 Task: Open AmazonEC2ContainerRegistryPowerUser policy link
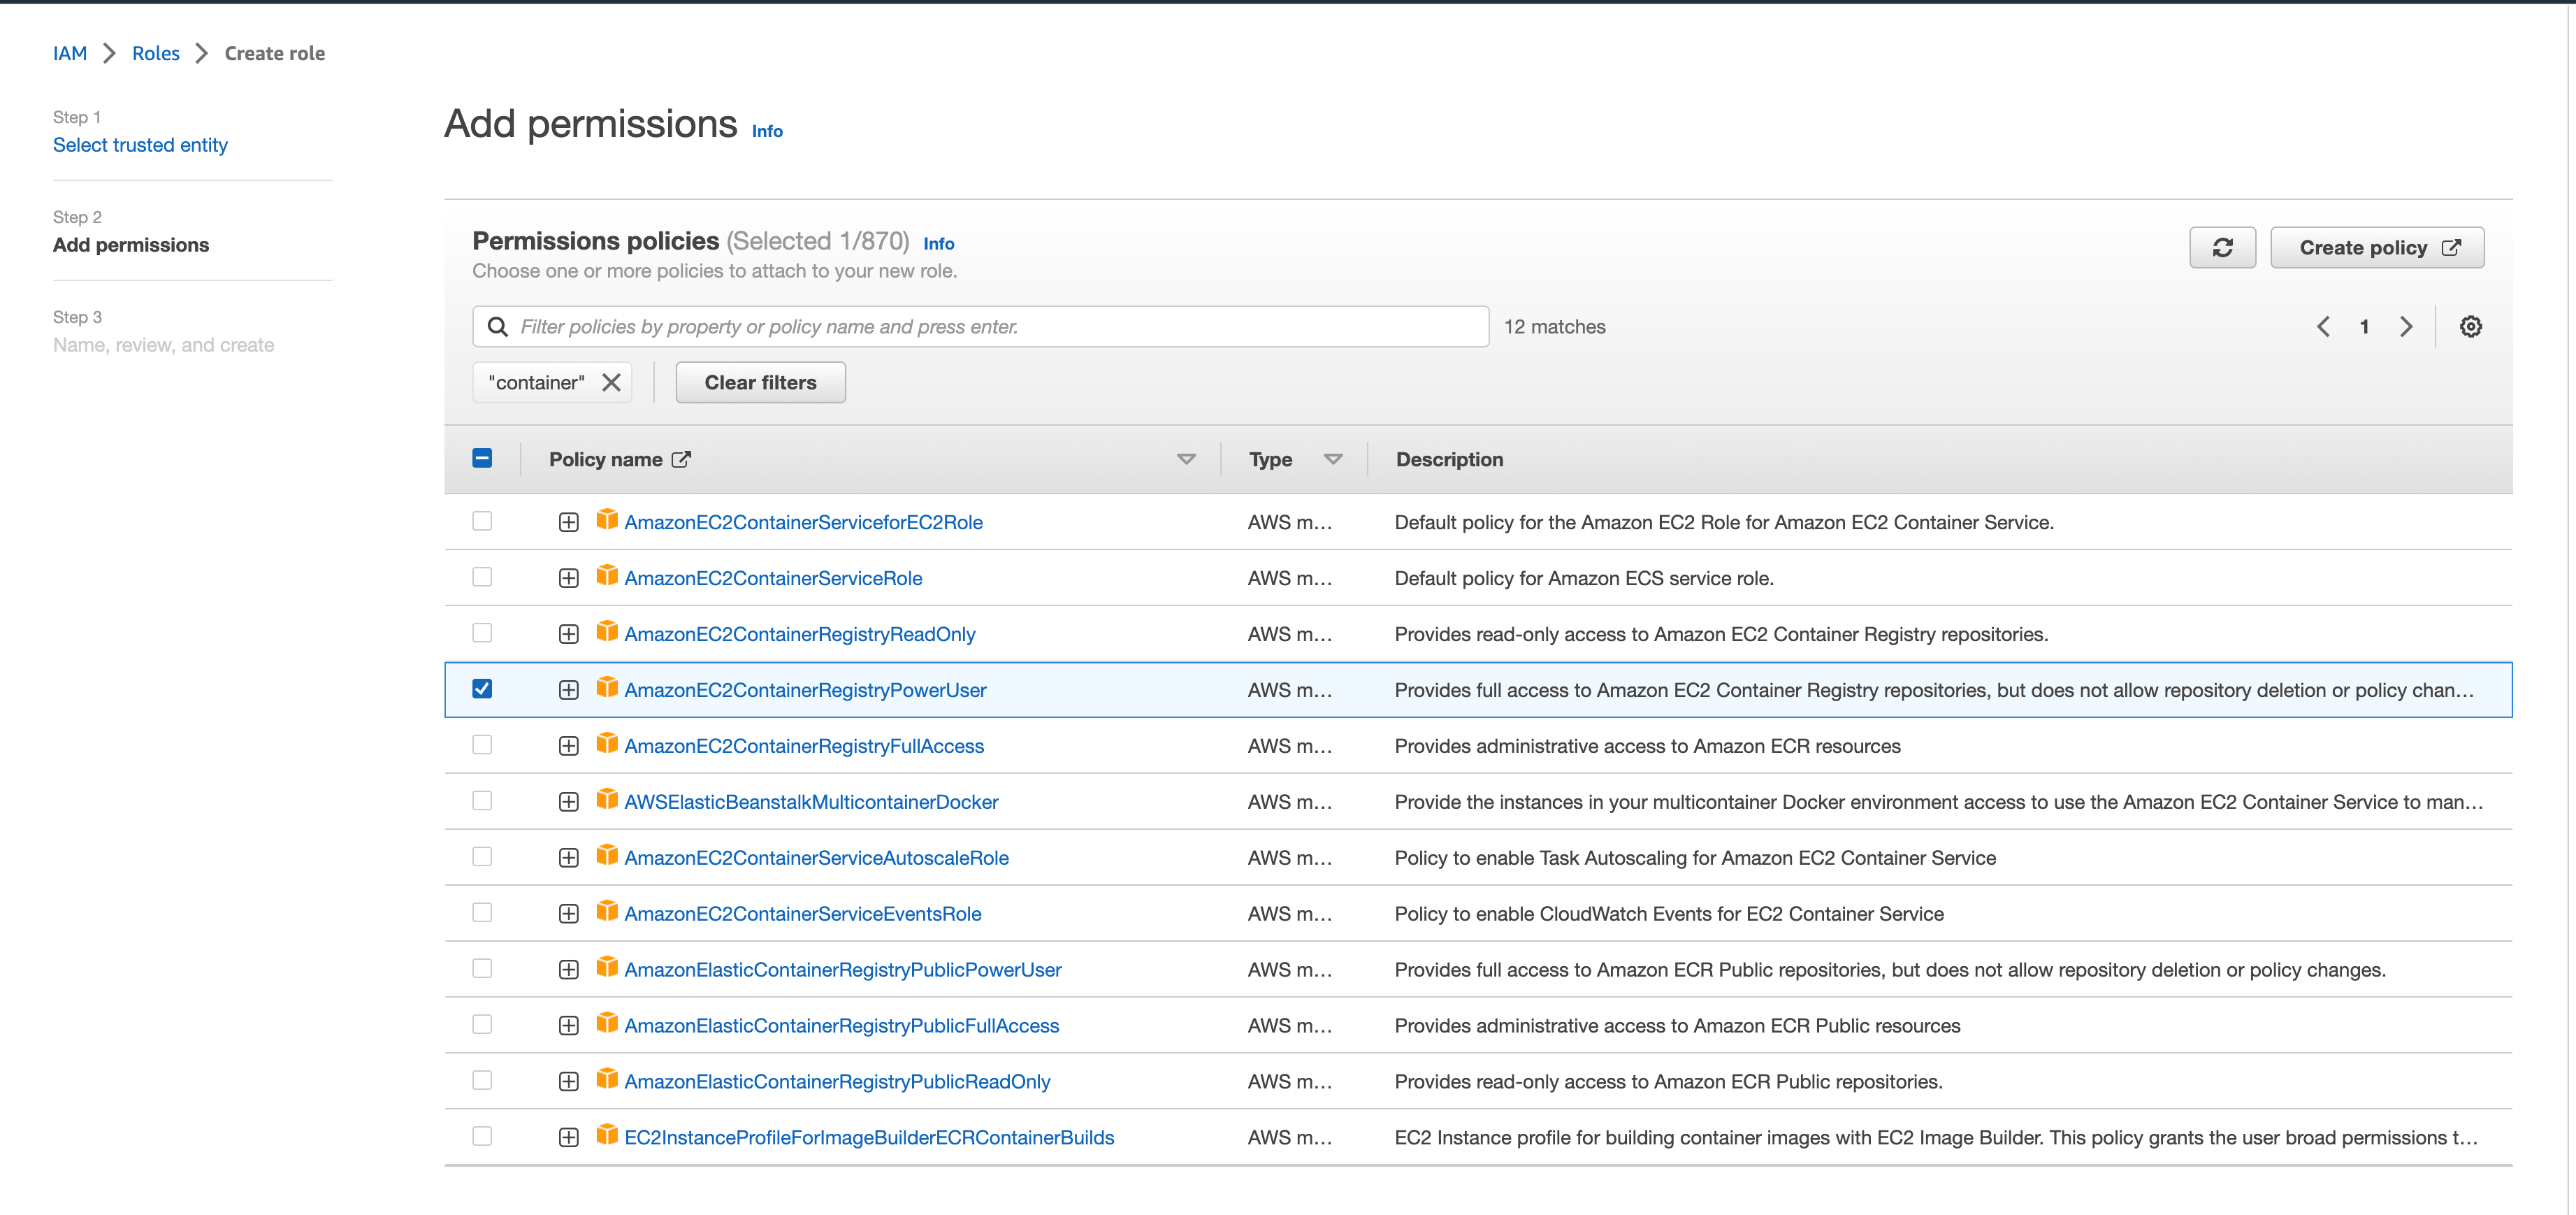(805, 690)
